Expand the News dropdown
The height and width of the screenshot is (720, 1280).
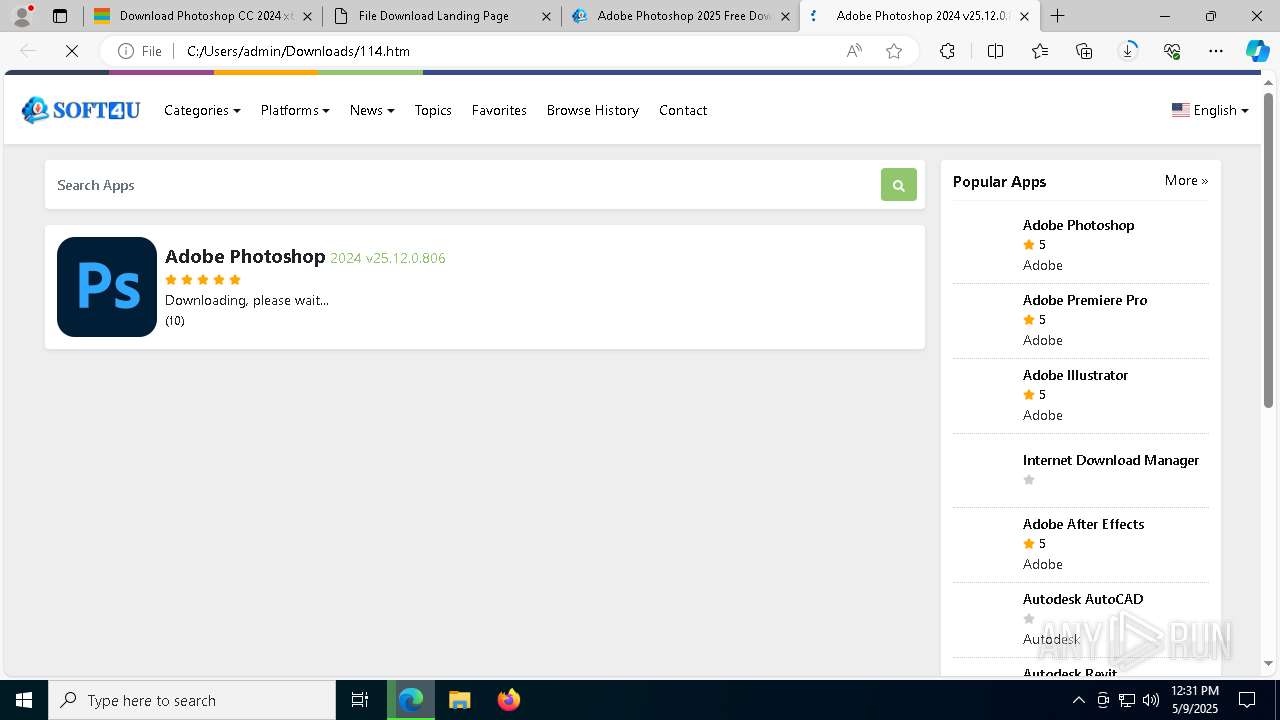372,110
